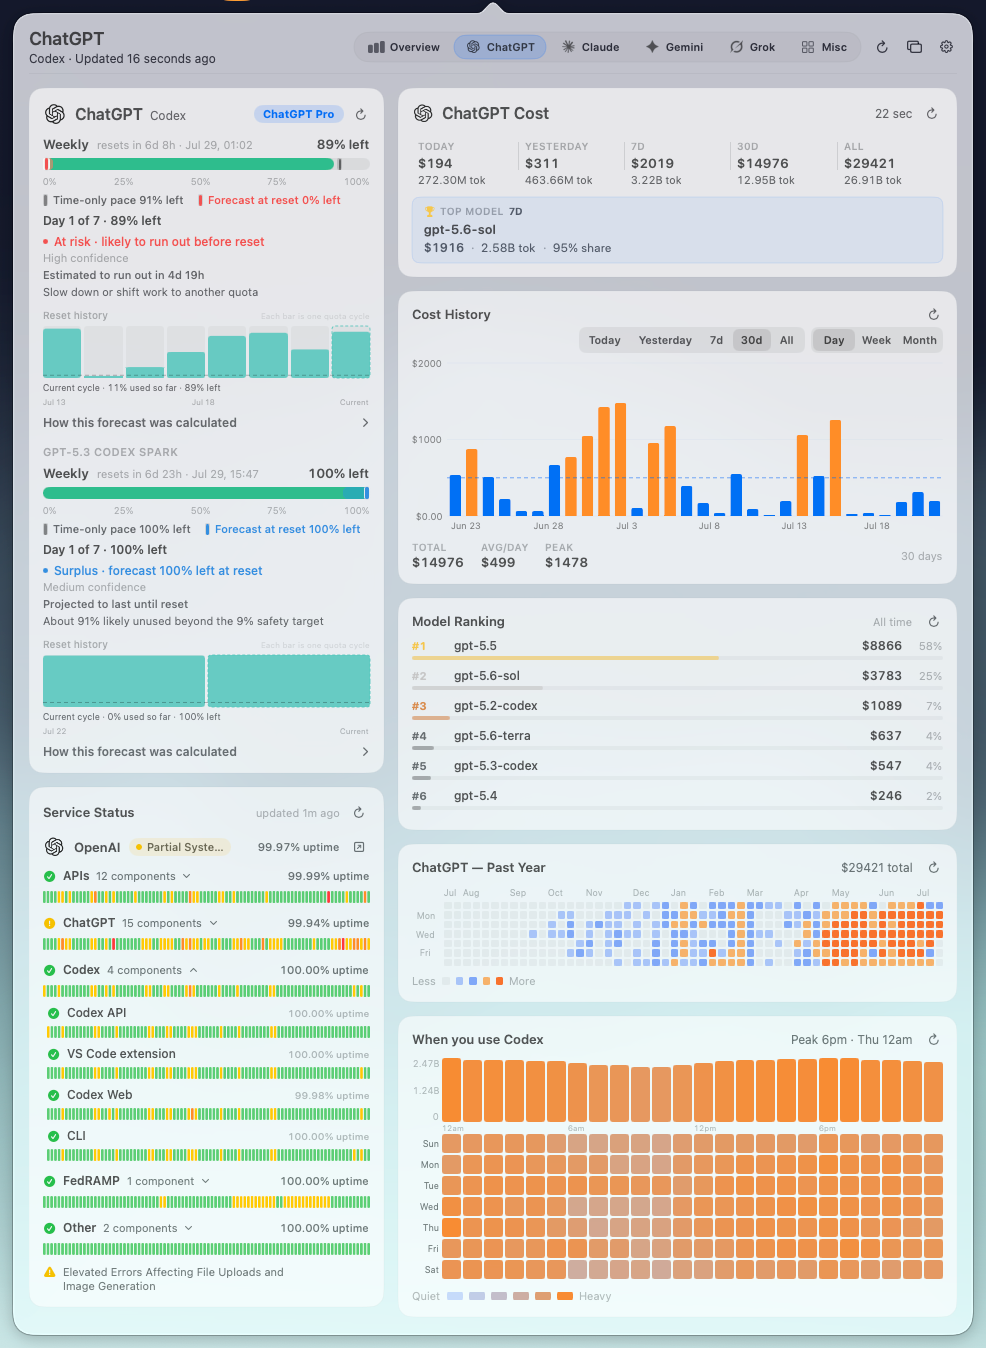Open Codex Spark How this forecast was calculated
This screenshot has height=1348, width=986.
click(x=206, y=752)
